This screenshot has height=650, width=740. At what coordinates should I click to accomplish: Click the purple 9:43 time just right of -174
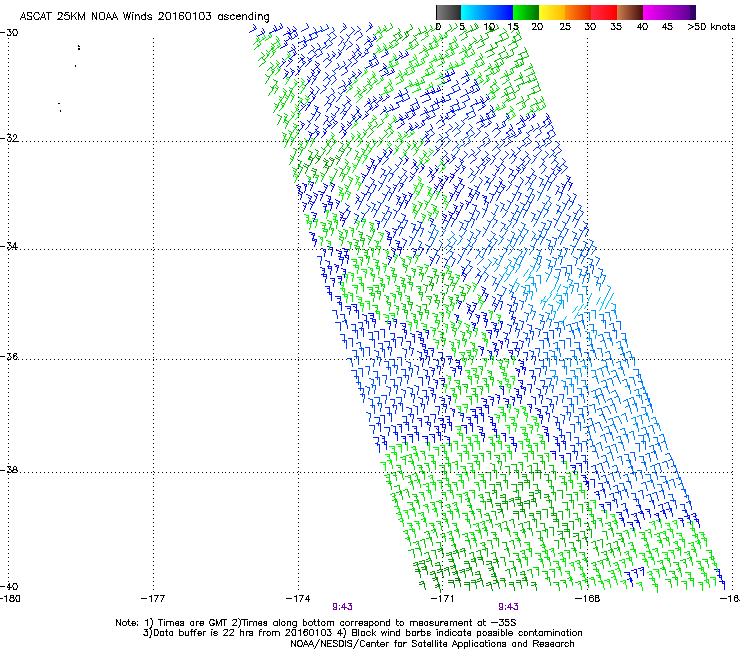tap(343, 607)
